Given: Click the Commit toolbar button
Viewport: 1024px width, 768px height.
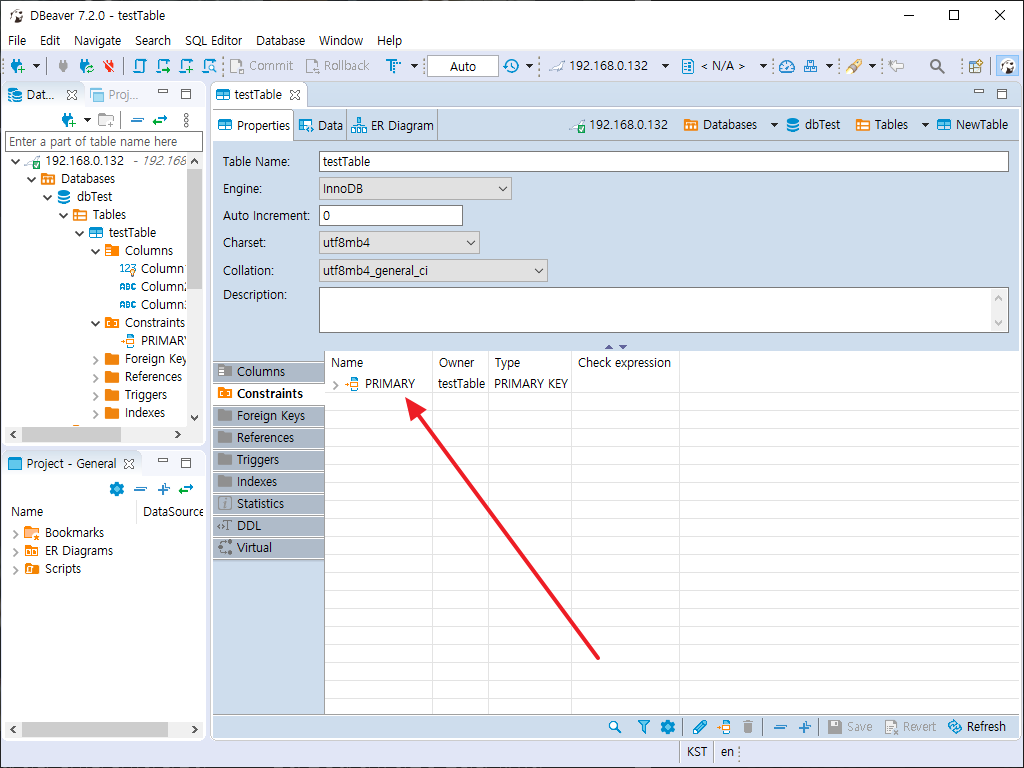Looking at the screenshot, I should (261, 66).
